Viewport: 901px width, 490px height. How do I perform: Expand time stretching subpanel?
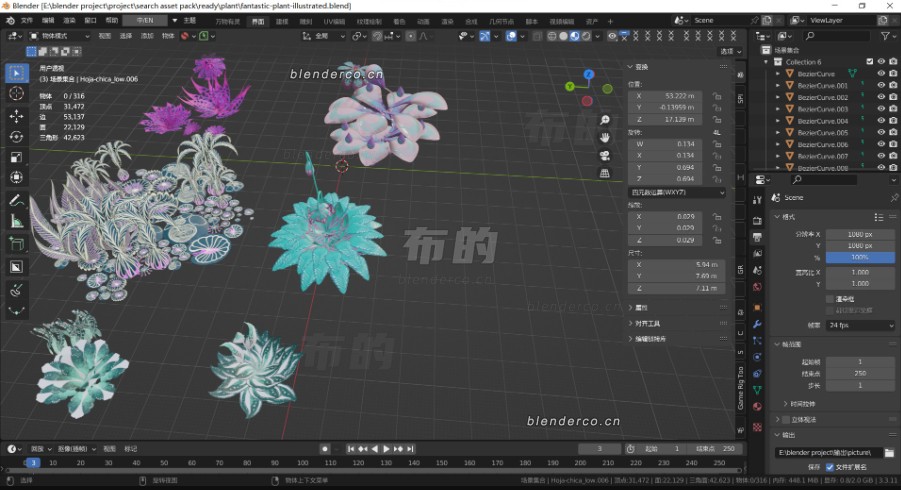click(x=786, y=404)
